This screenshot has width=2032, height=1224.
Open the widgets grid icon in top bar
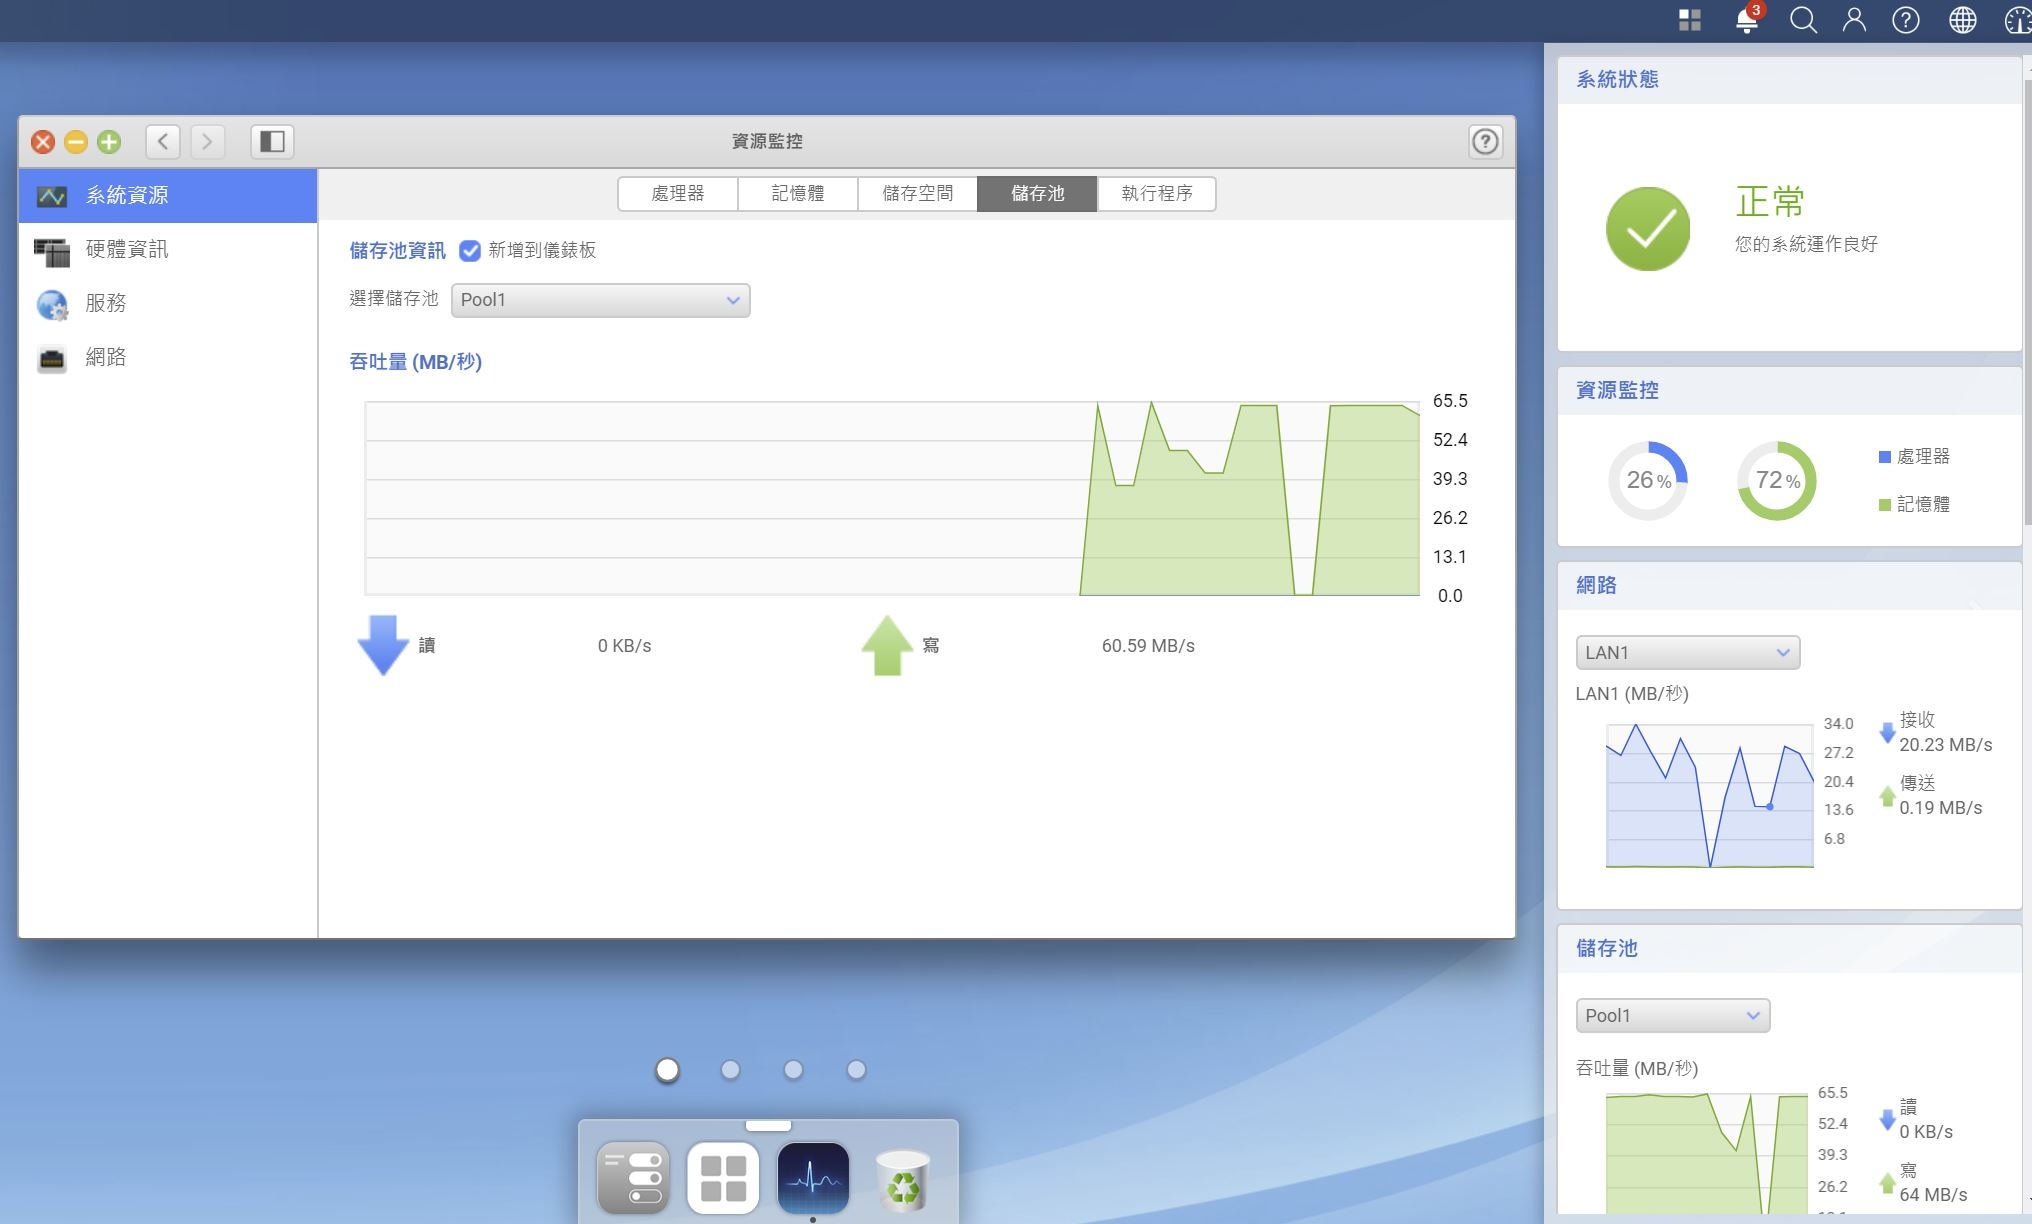tap(1690, 20)
